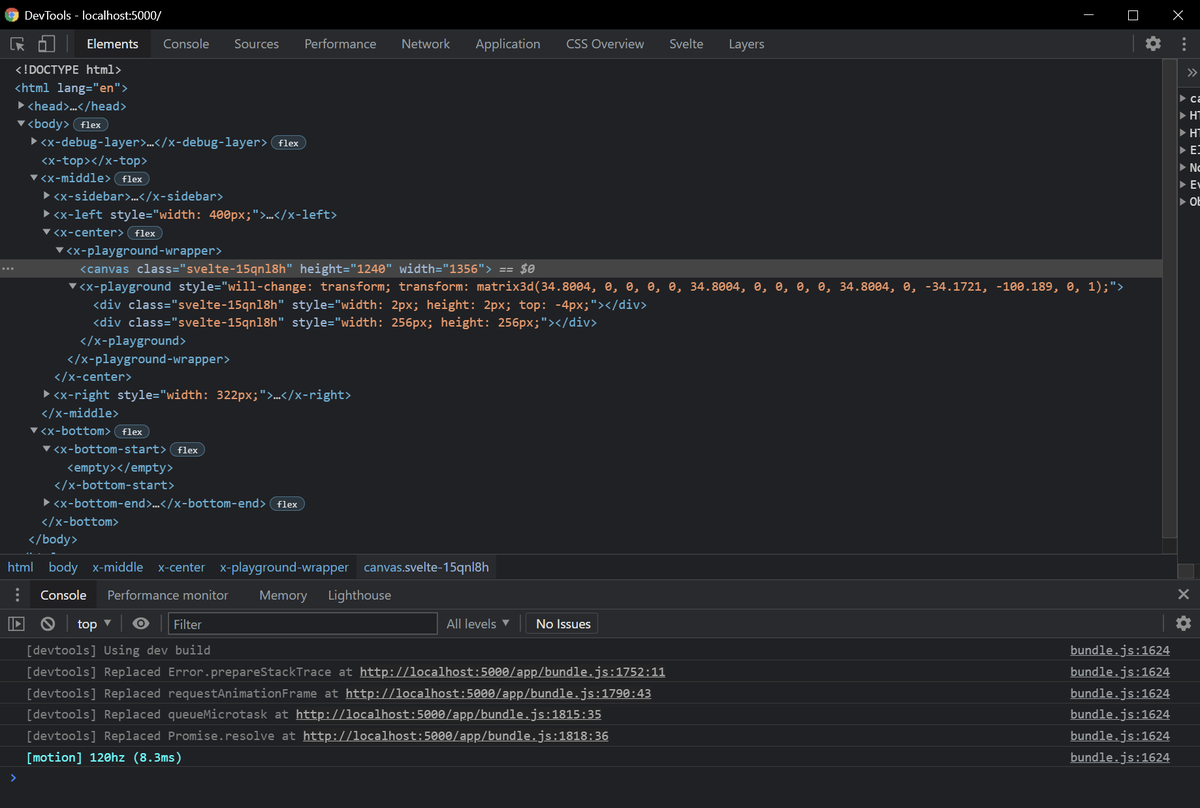1200x808 pixels.
Task: Open link bundle.js:1752:11
Action: 512,672
